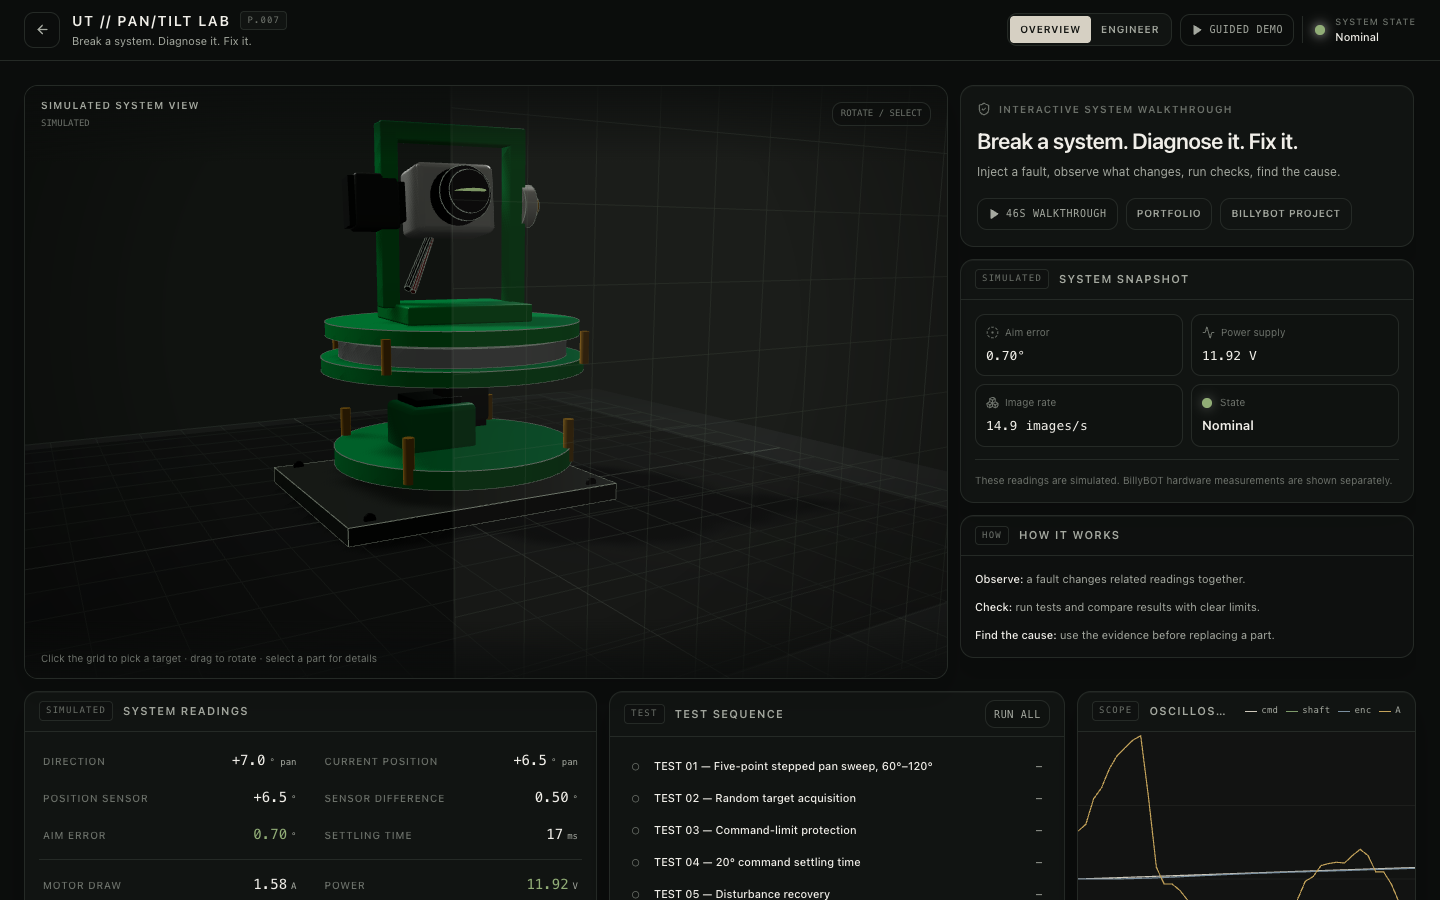Toggle the shaft trace in oscilloscope legend
Screen dimensions: 1440x900
pyautogui.click(x=1308, y=711)
